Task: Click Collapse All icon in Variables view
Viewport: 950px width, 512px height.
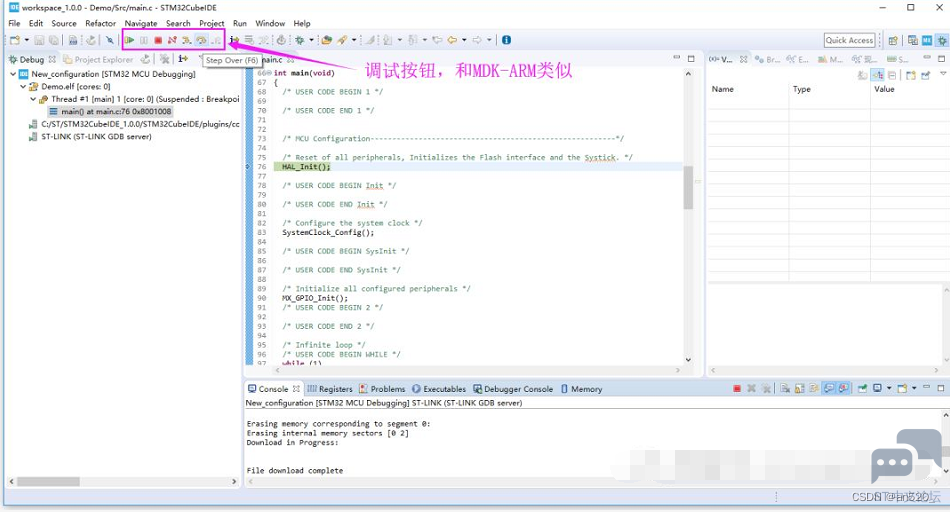Action: [x=892, y=75]
